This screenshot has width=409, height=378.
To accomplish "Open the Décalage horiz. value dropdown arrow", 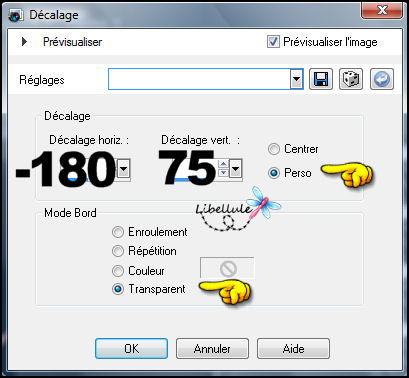I will [124, 169].
